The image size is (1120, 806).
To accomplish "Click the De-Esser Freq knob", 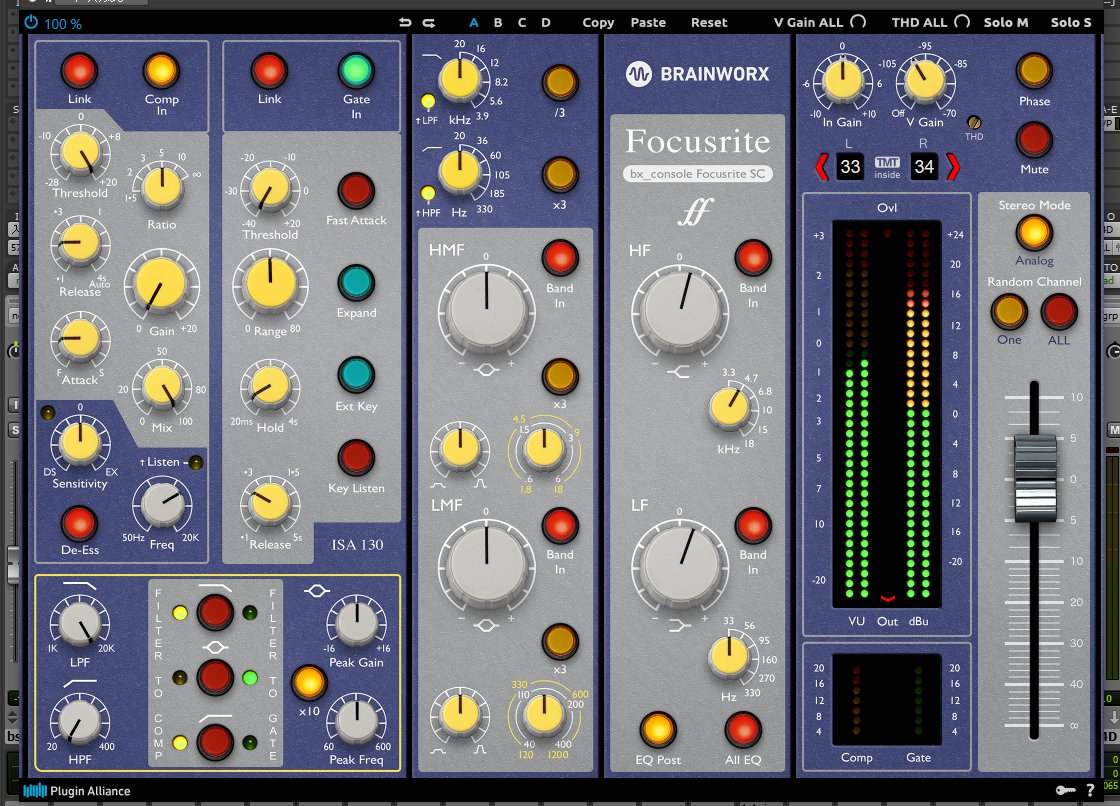I will (x=163, y=504).
